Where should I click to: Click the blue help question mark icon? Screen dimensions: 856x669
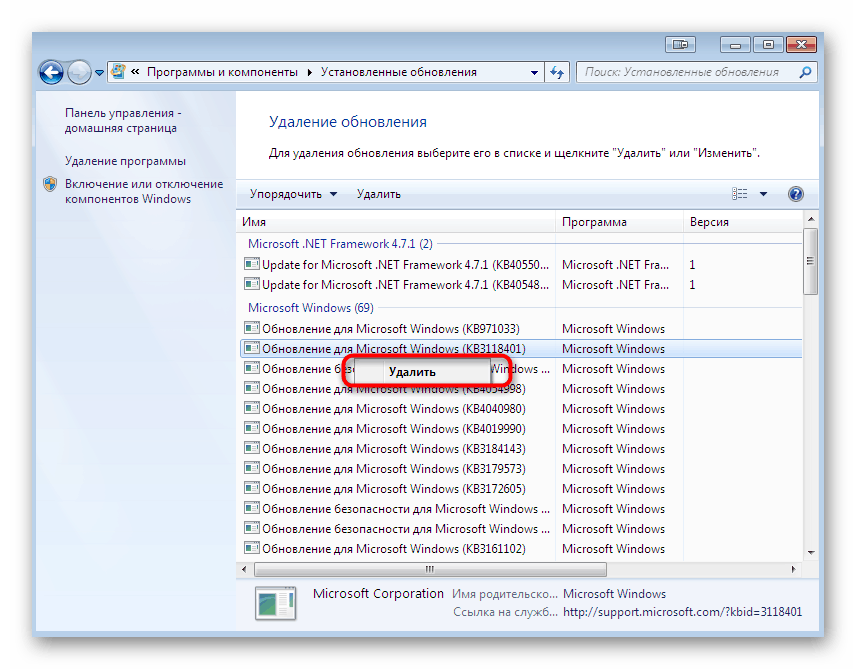pos(795,194)
